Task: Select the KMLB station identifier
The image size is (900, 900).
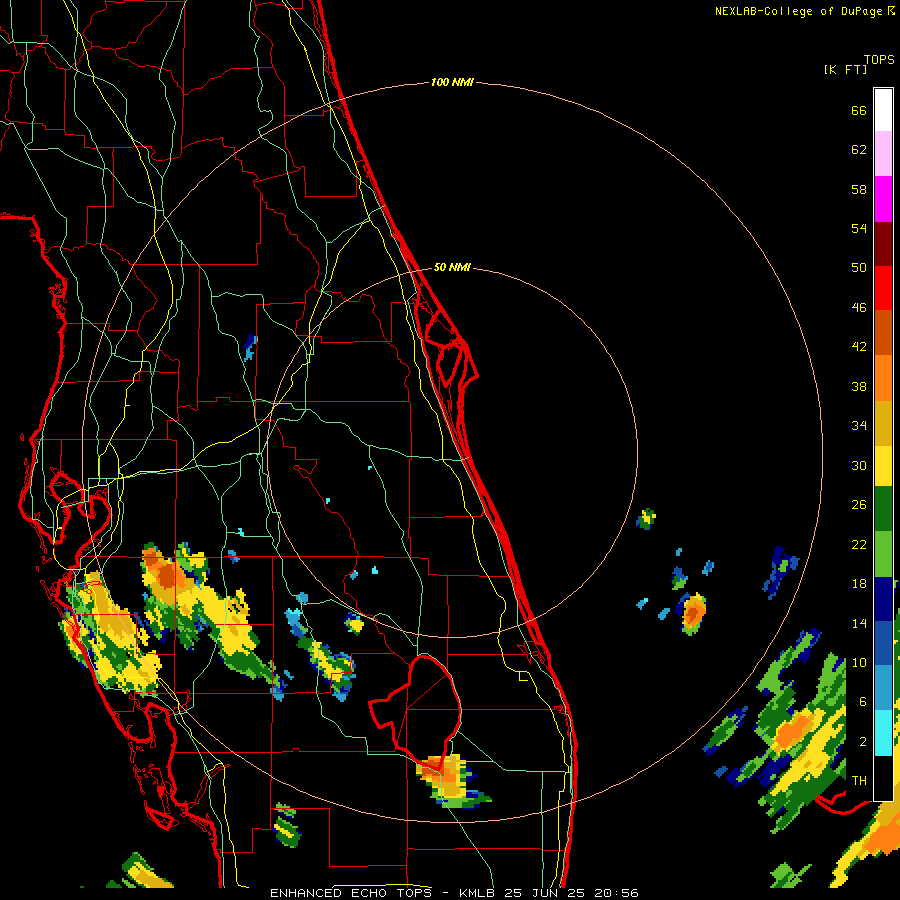Action: click(478, 893)
